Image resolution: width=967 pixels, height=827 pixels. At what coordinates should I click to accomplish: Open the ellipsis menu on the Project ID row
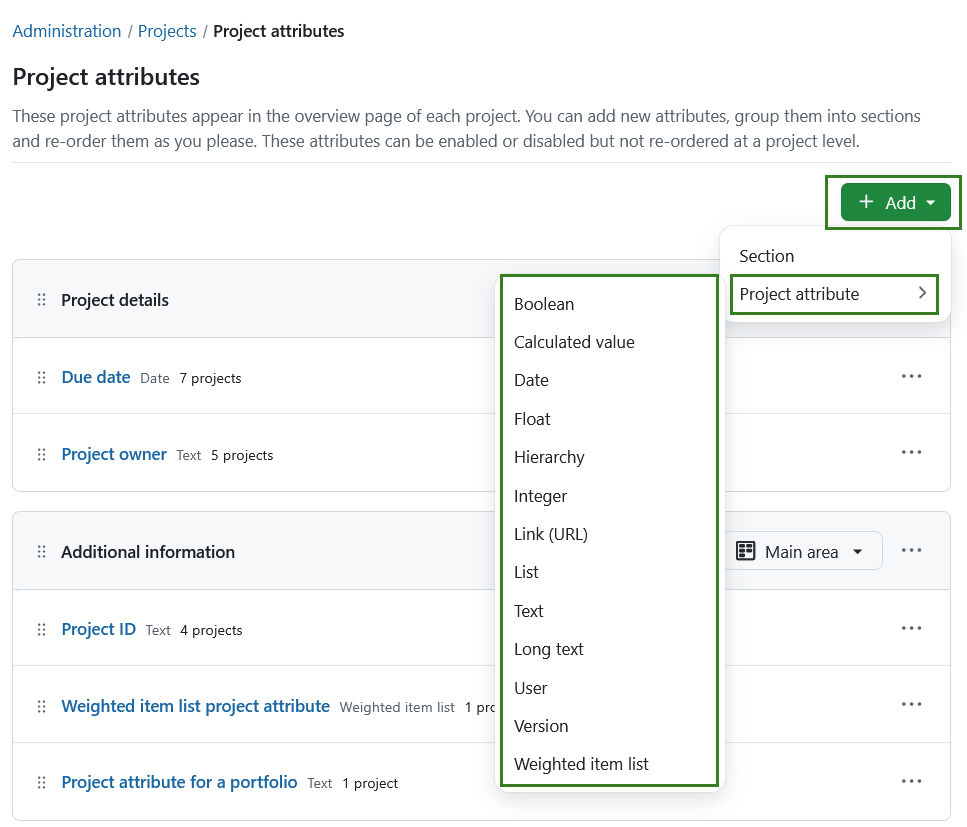(911, 628)
